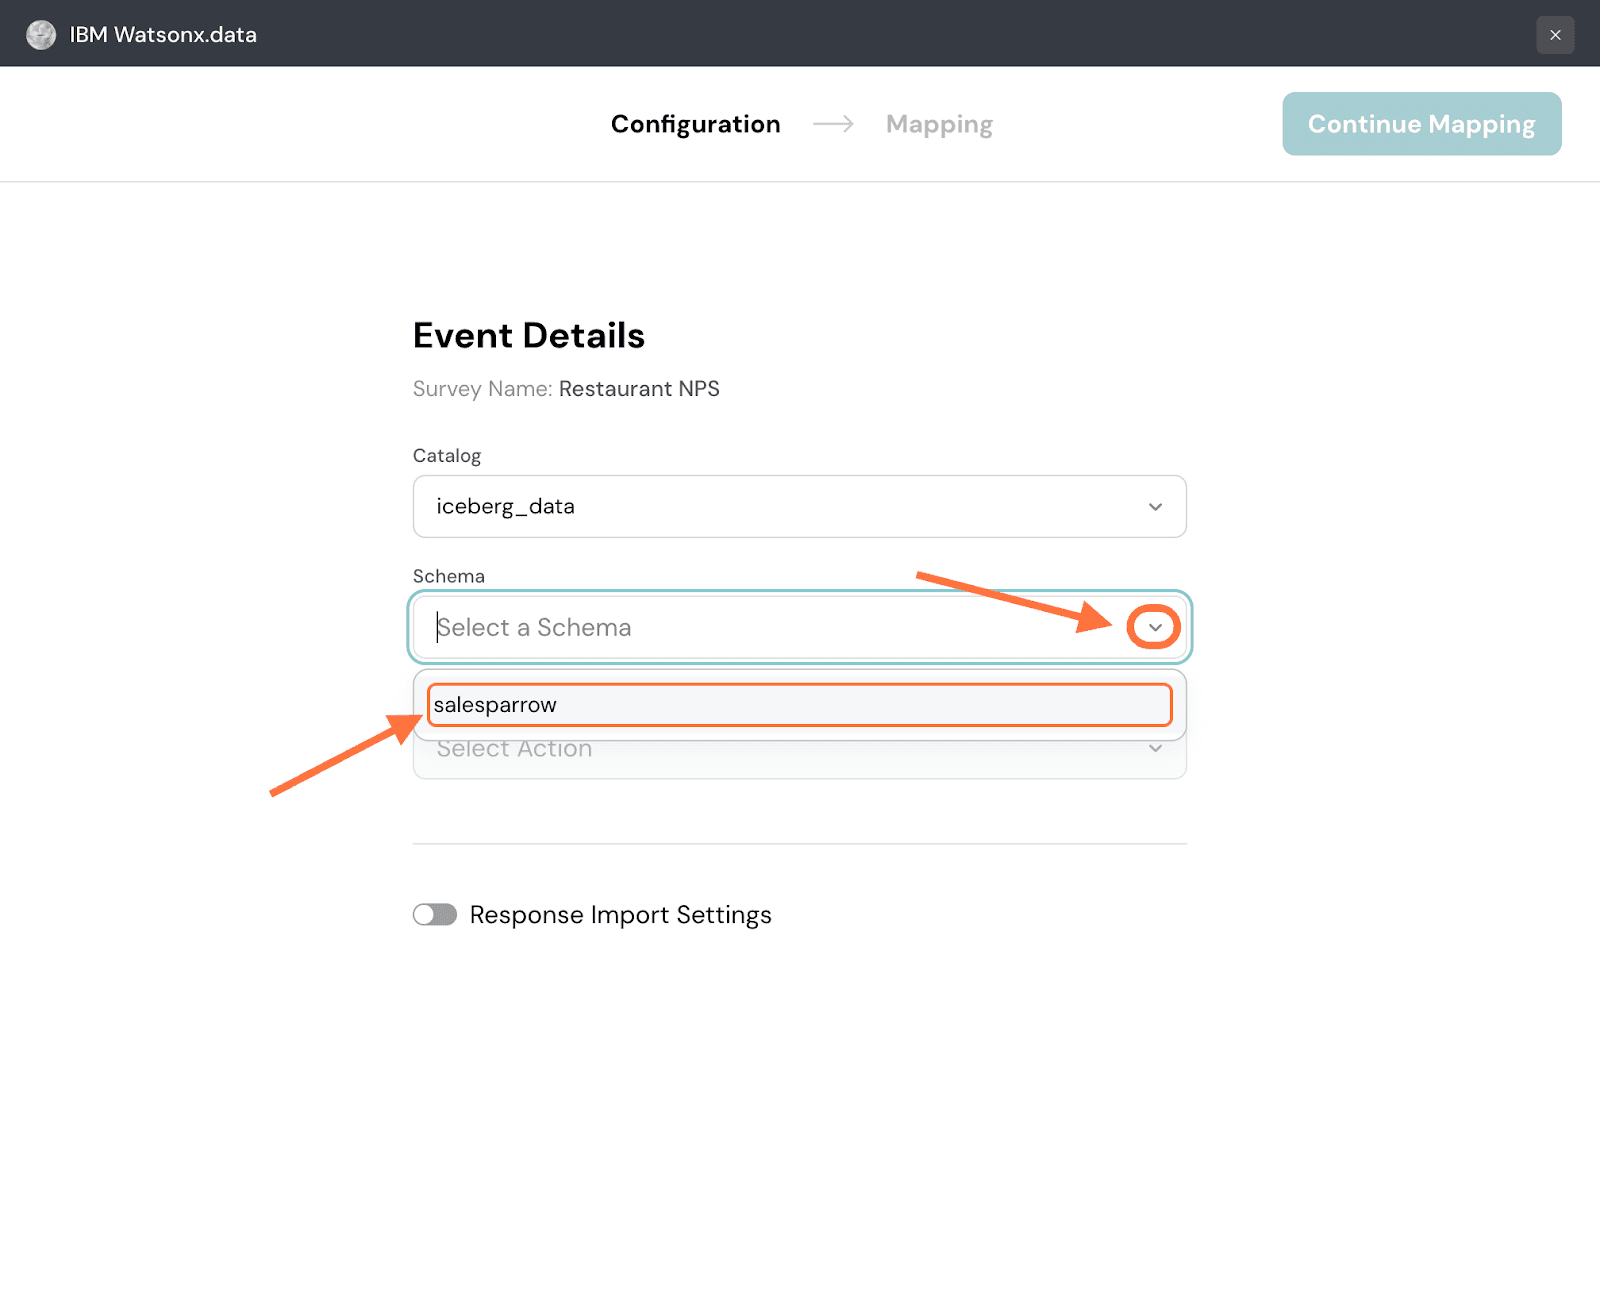This screenshot has width=1600, height=1305.
Task: Enable the Response Import Settings toggle
Action: tap(435, 915)
